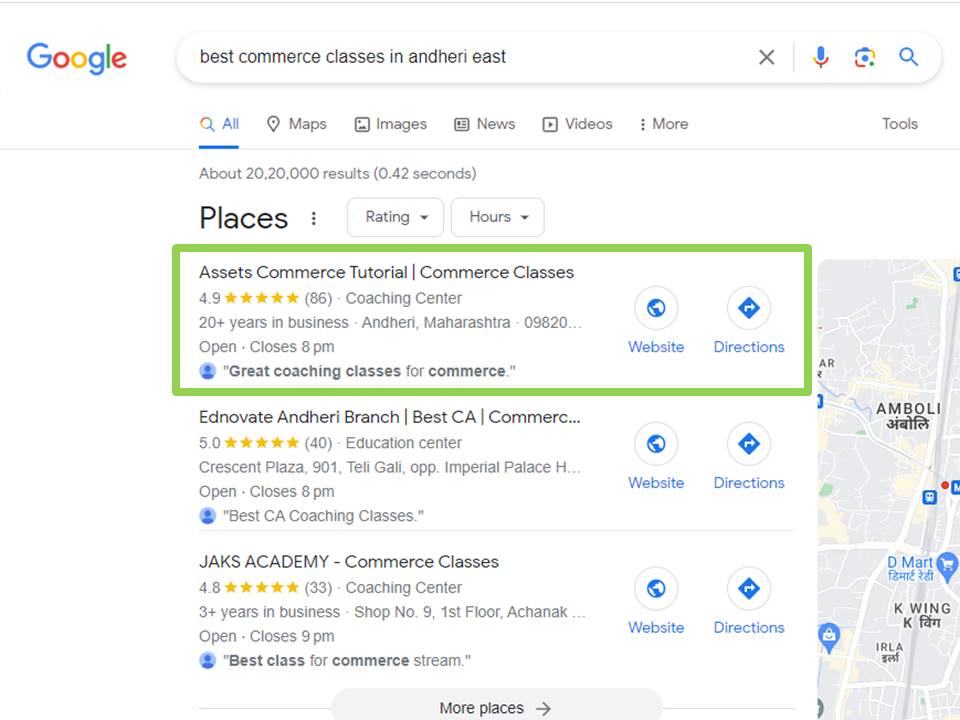The image size is (960, 720).
Task: Get Directions to Ednovate Andheri Branch
Action: click(748, 457)
